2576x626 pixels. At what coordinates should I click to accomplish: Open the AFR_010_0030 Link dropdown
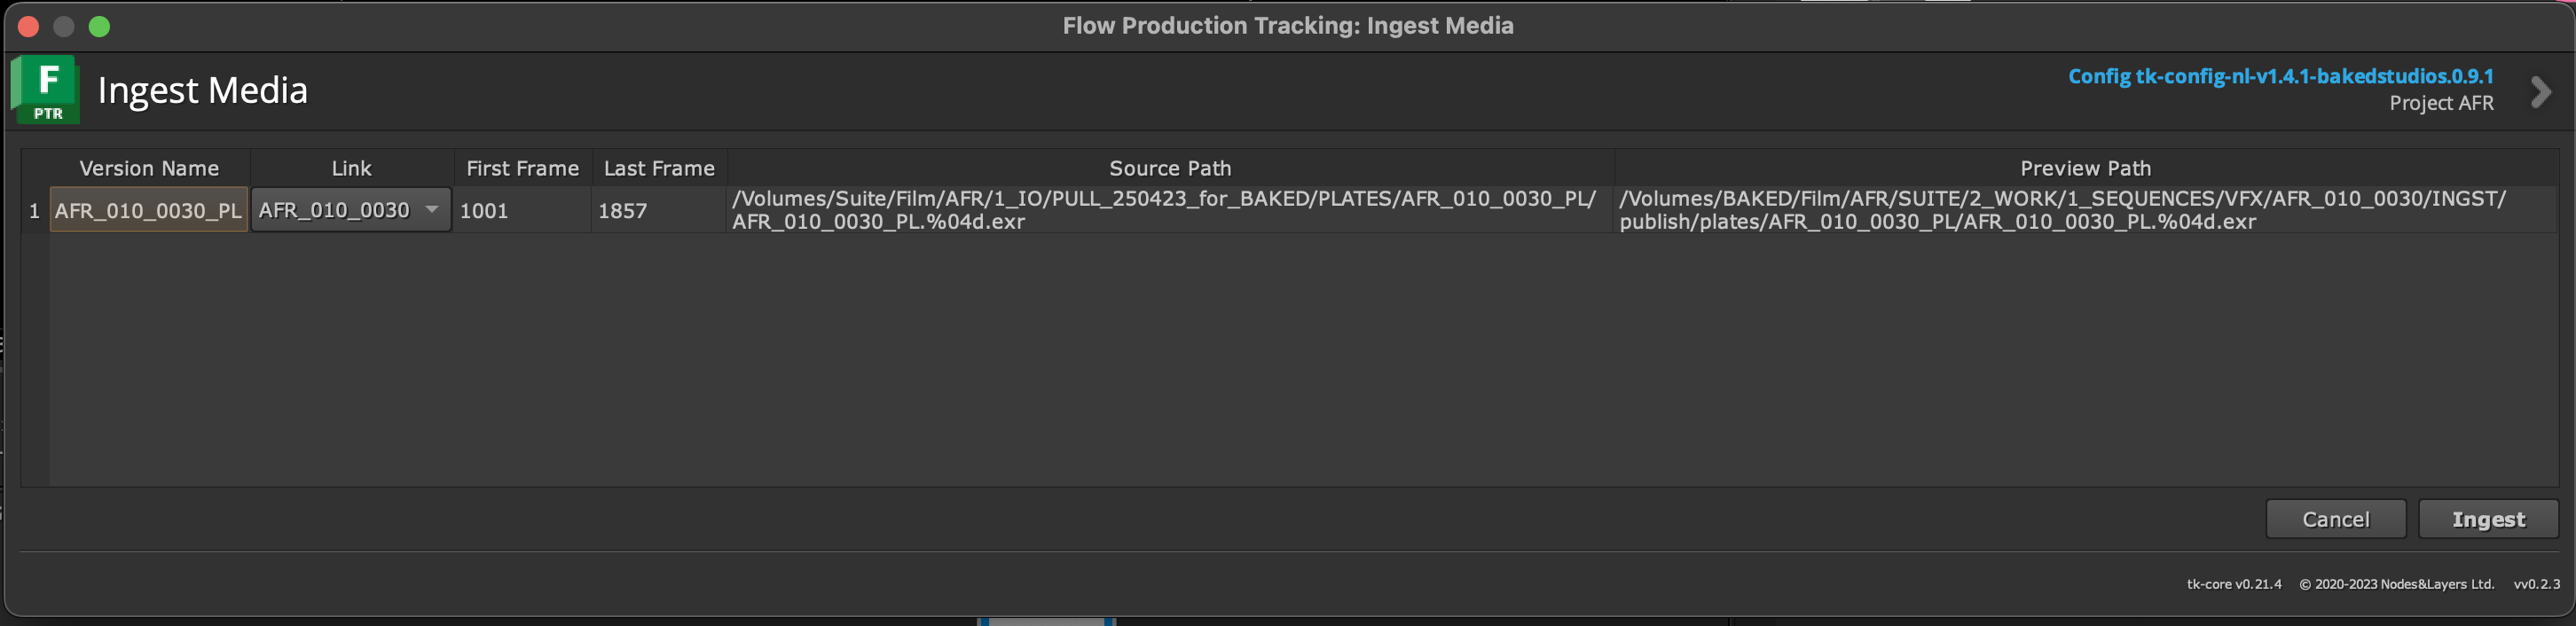coord(431,210)
